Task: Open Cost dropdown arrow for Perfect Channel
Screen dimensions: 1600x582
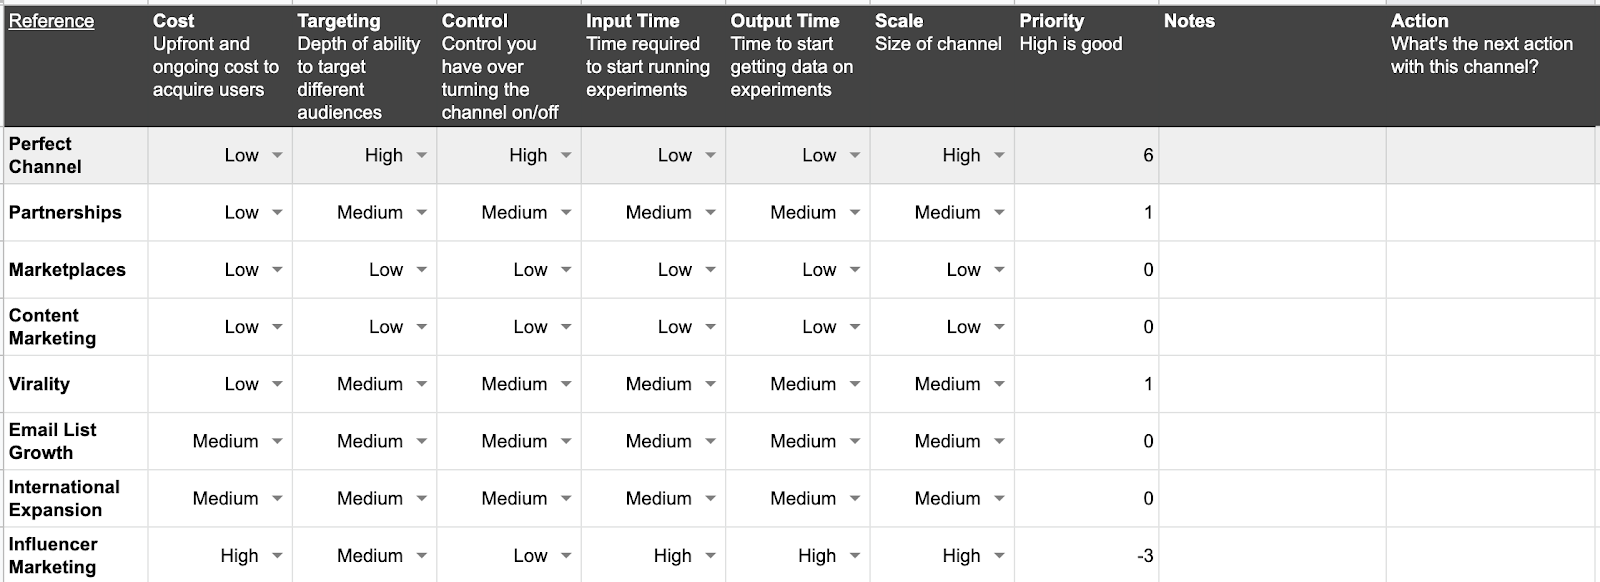Action: tap(277, 156)
